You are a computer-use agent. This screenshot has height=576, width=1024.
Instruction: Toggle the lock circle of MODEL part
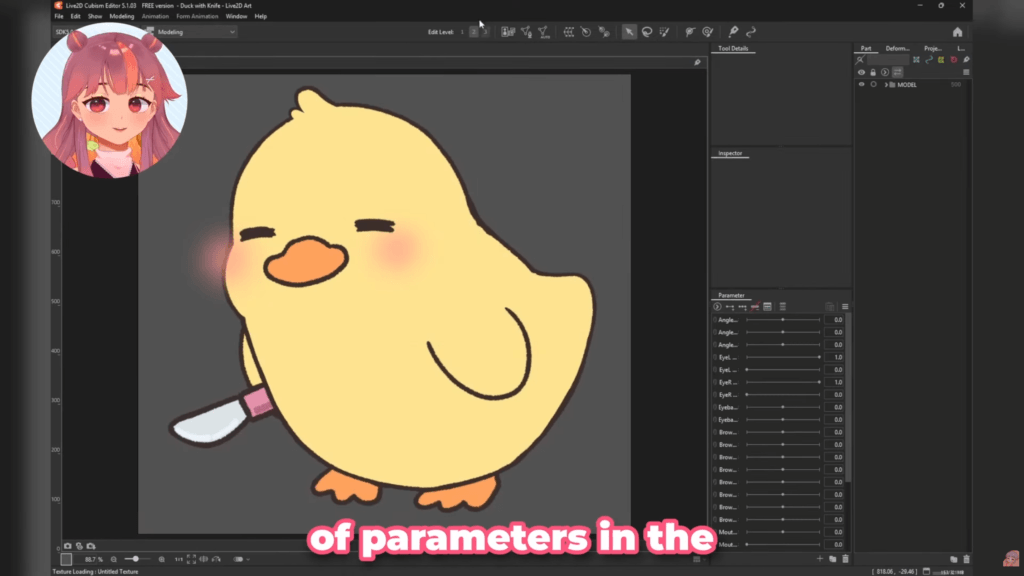[873, 85]
